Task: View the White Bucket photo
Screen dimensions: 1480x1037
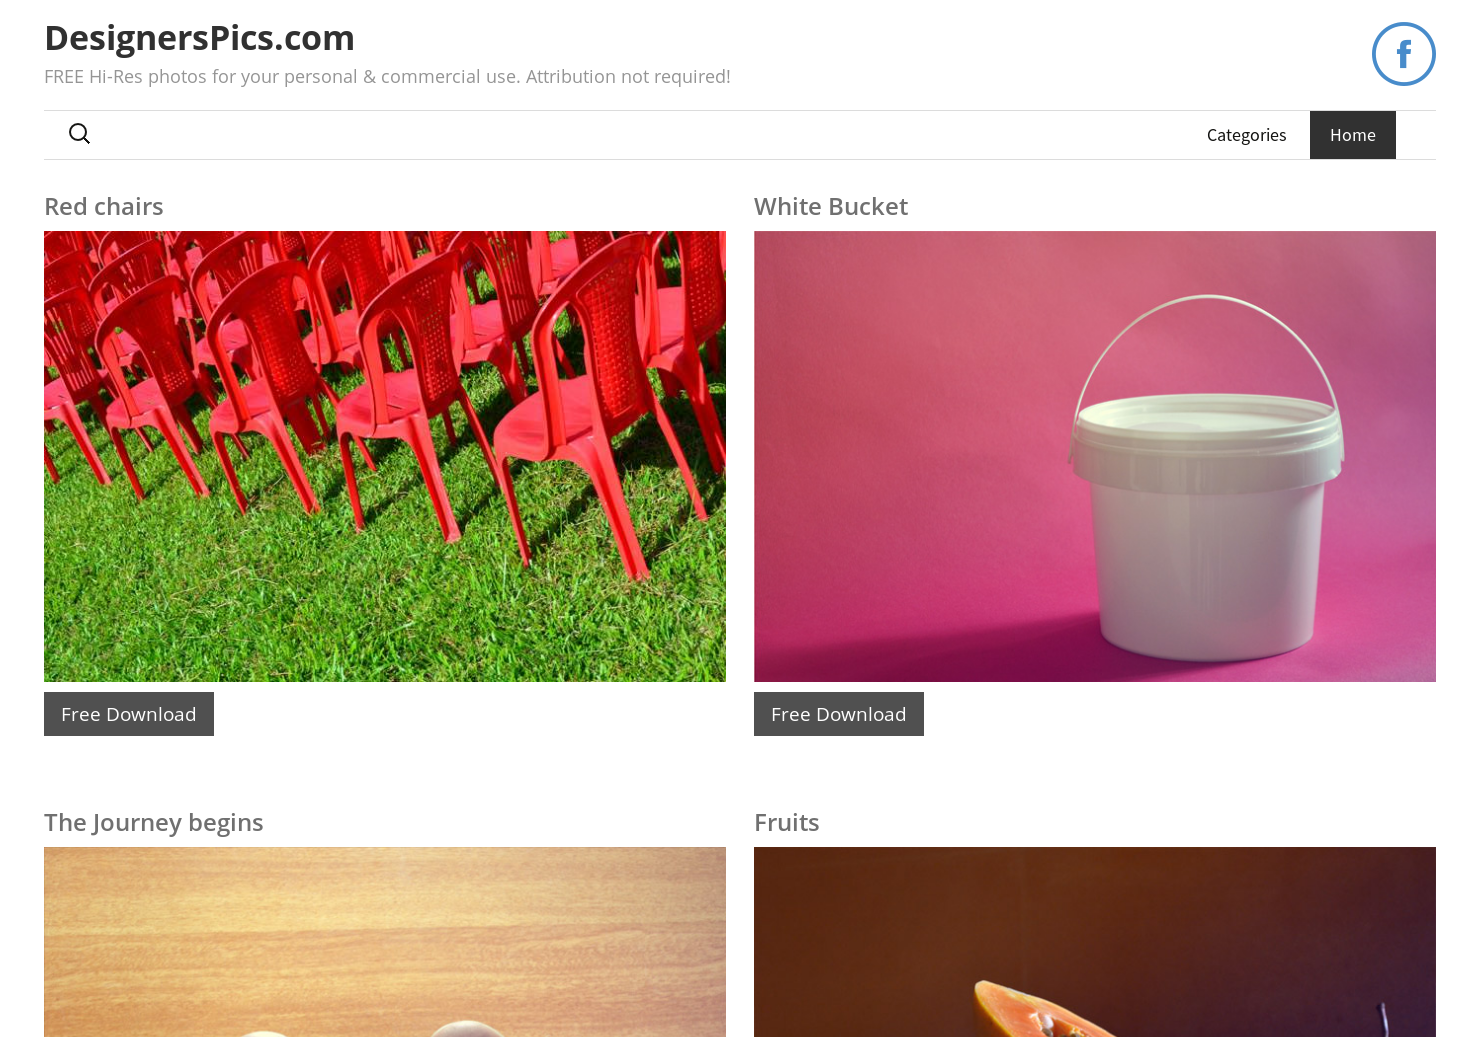Action: click(x=1095, y=456)
